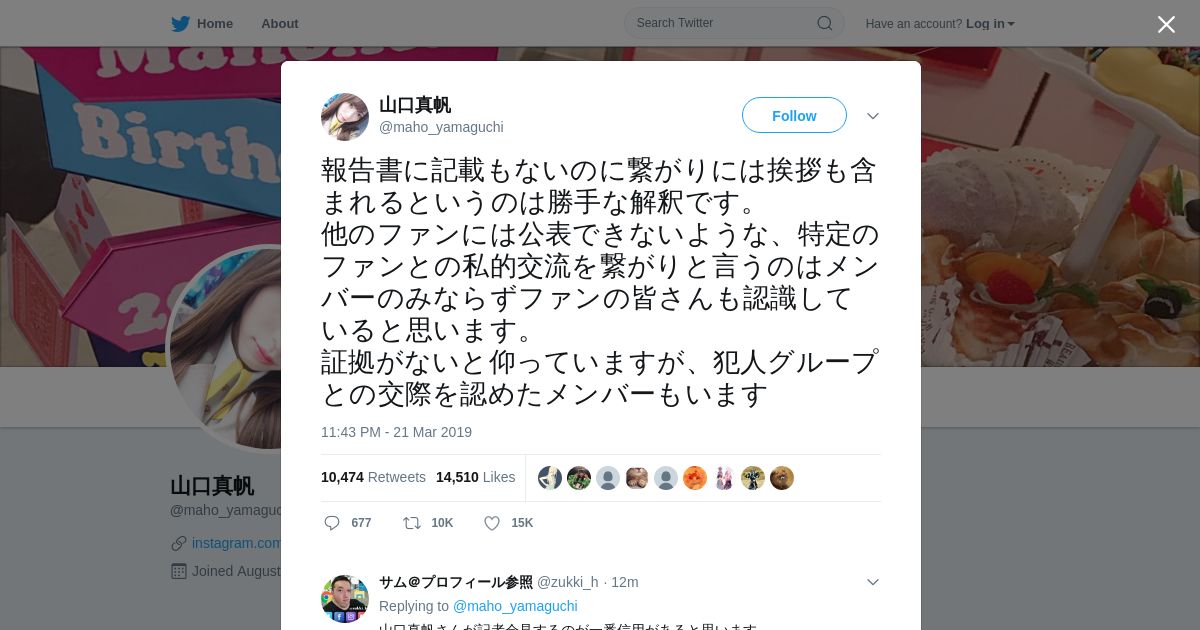
Task: Like the tweet via heart icon
Action: click(492, 523)
